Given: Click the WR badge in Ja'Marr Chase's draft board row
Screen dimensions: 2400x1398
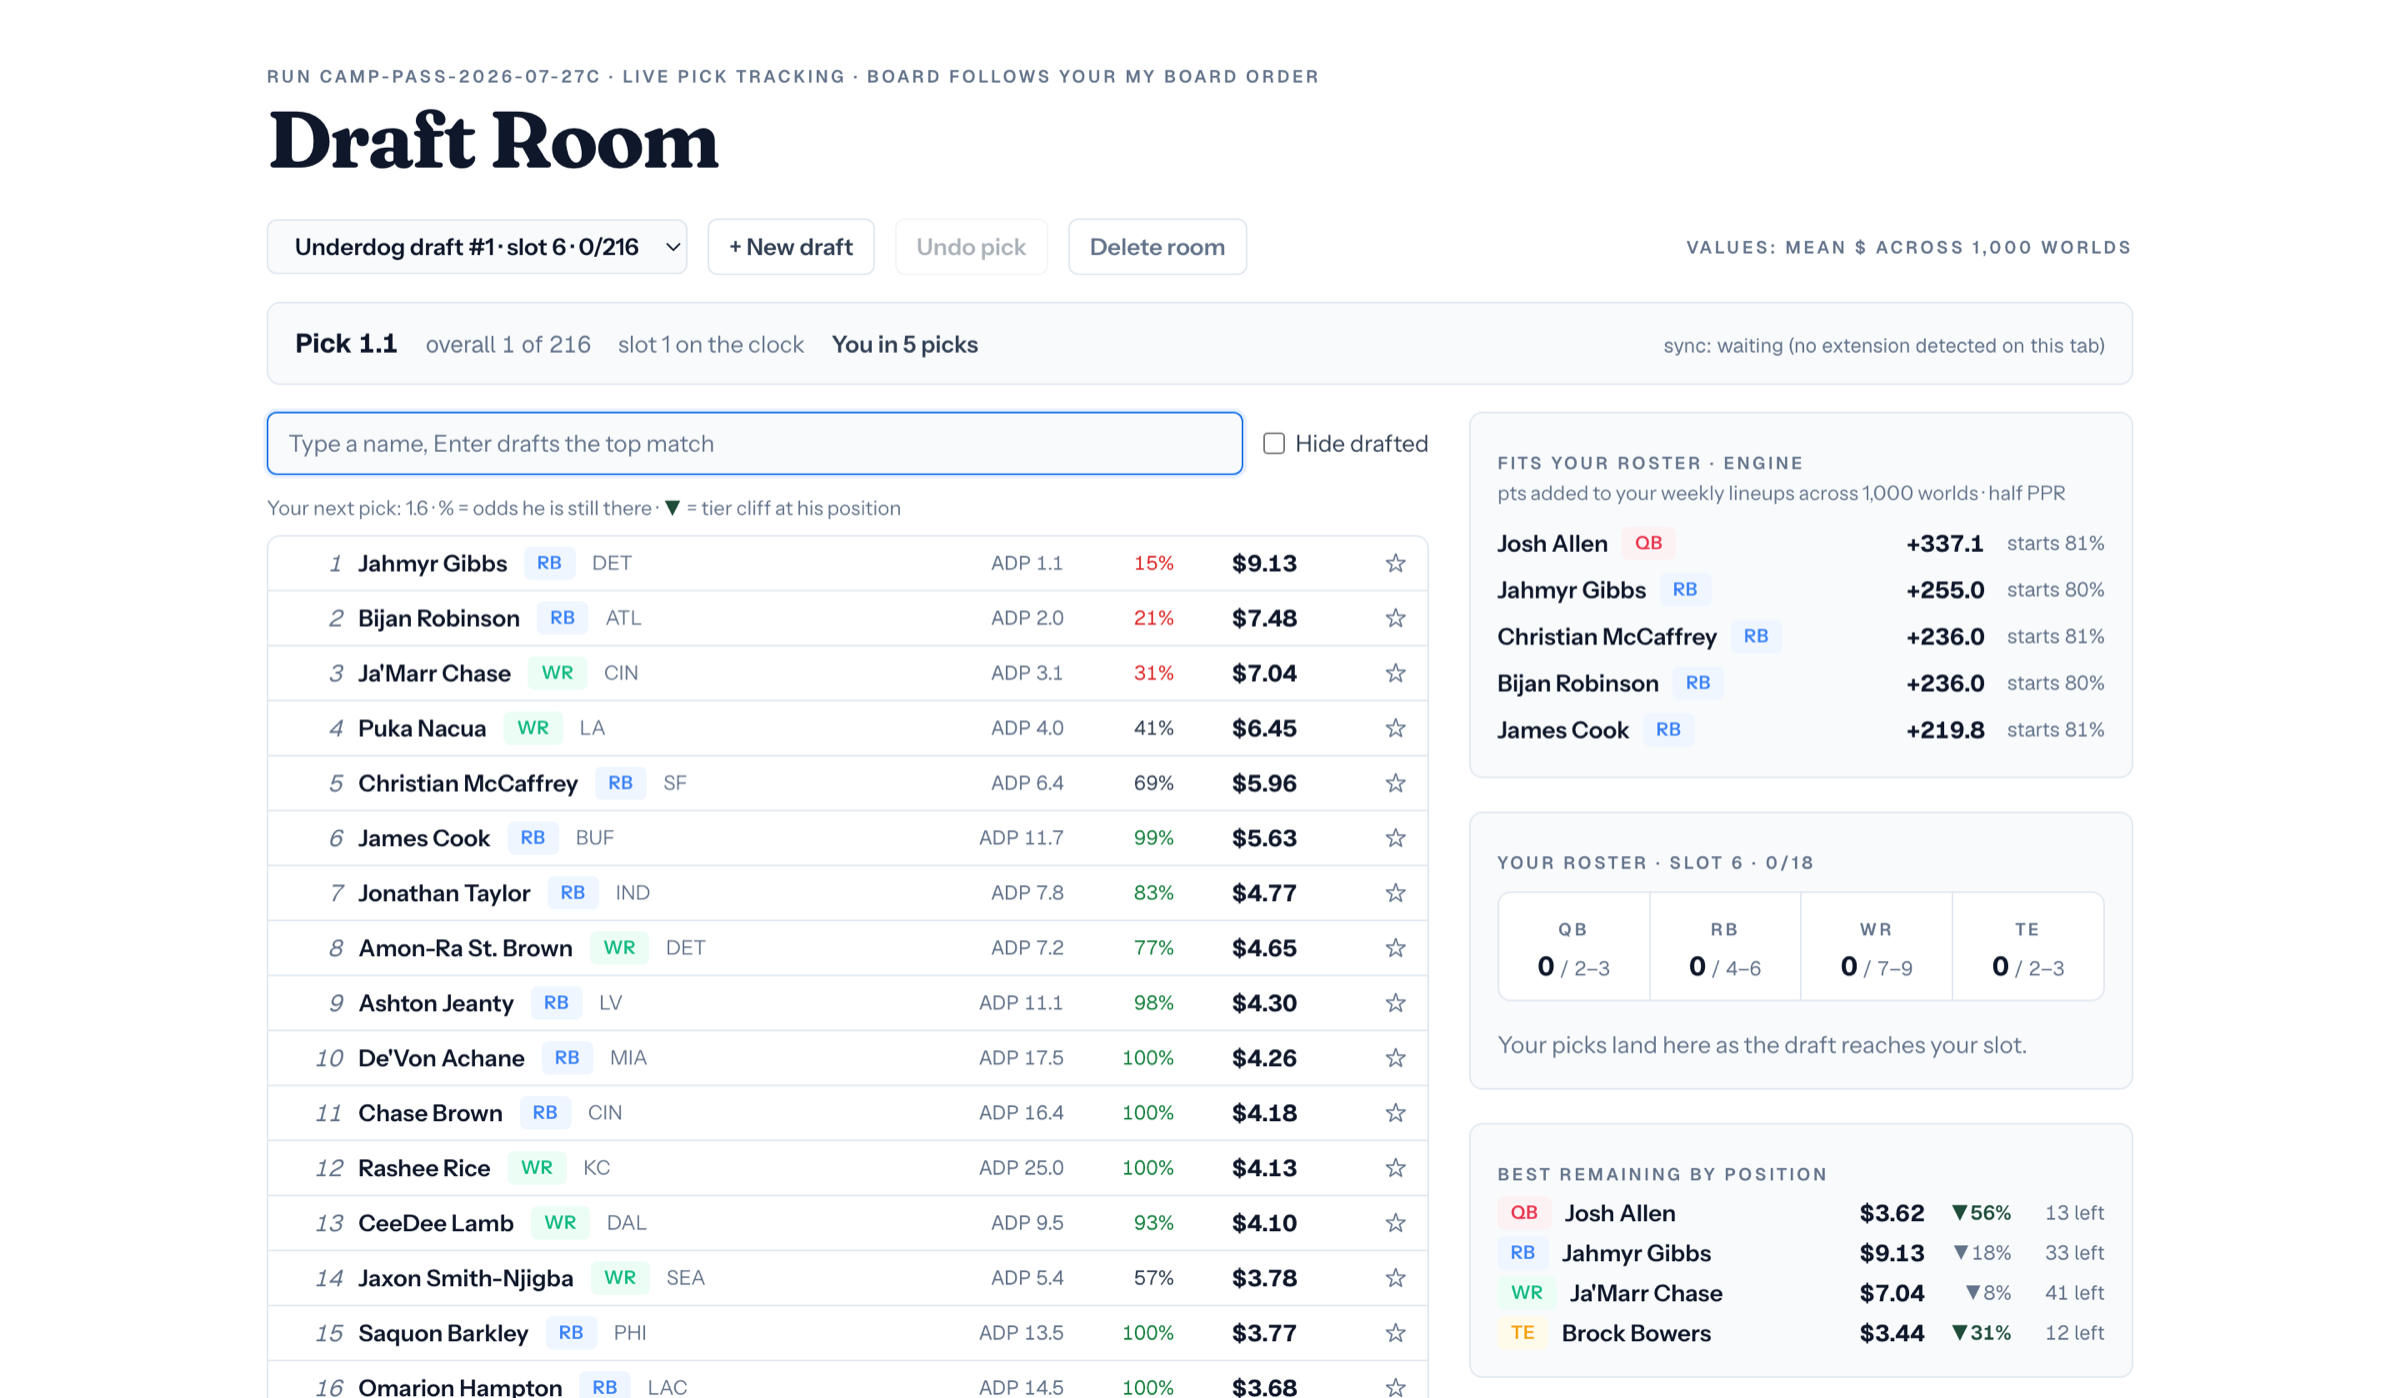Looking at the screenshot, I should (557, 673).
